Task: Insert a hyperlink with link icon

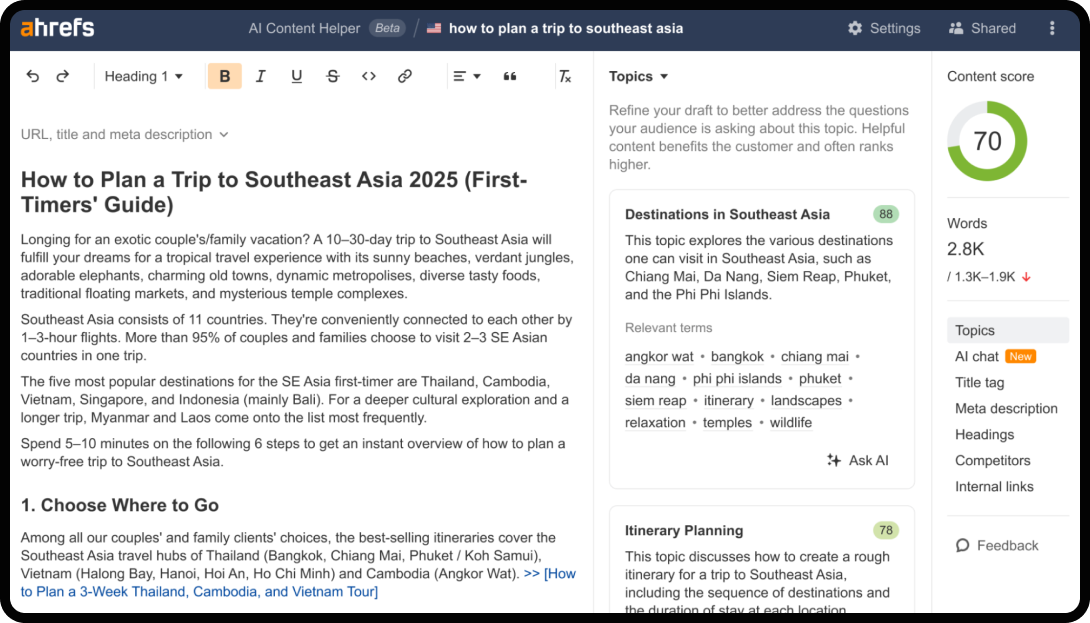Action: [x=405, y=76]
